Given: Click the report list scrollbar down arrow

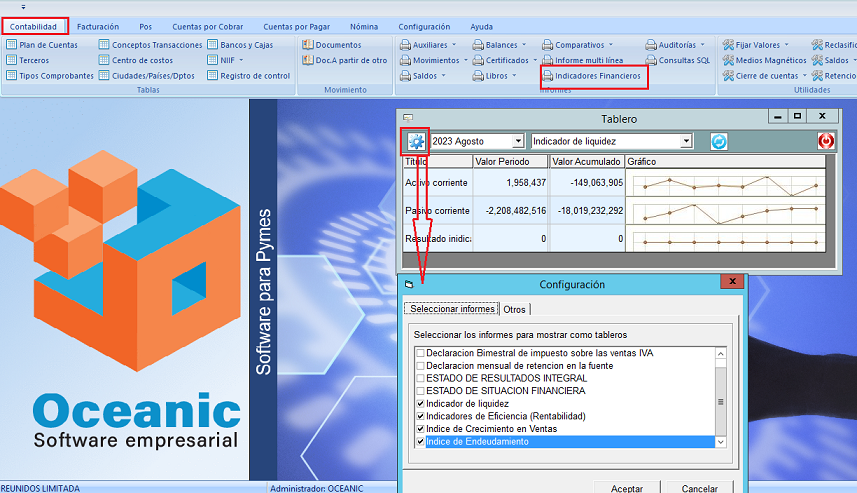Looking at the screenshot, I should pos(720,441).
